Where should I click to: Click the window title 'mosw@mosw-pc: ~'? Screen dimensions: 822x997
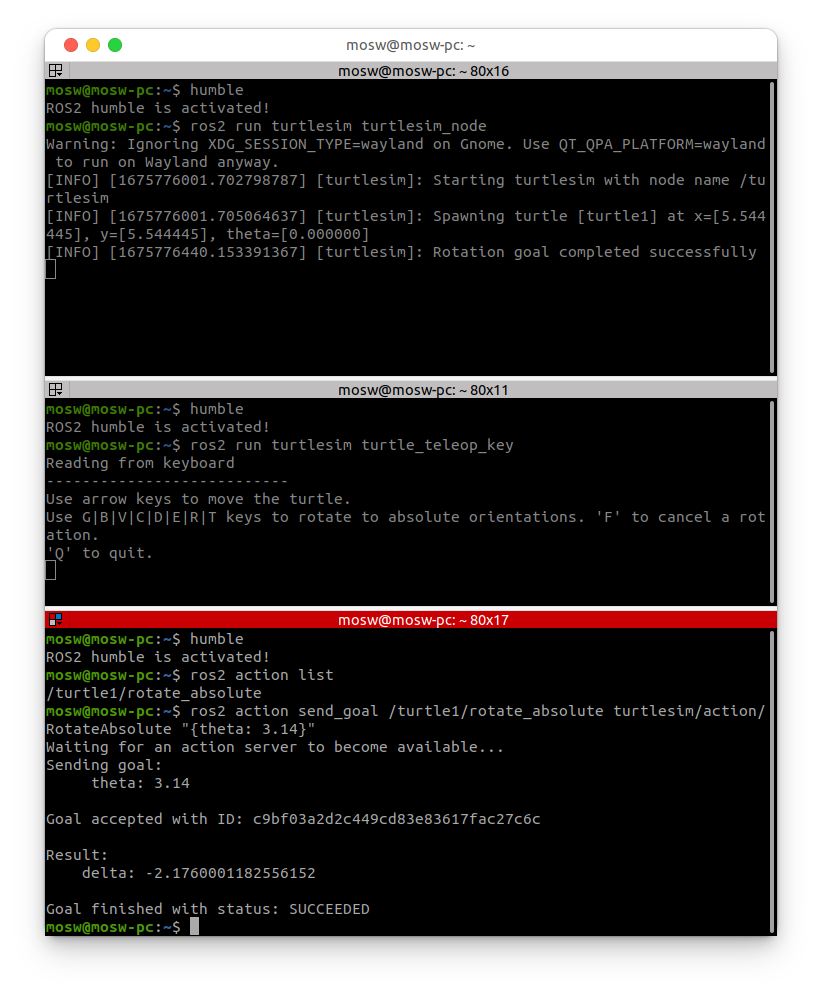(x=411, y=46)
